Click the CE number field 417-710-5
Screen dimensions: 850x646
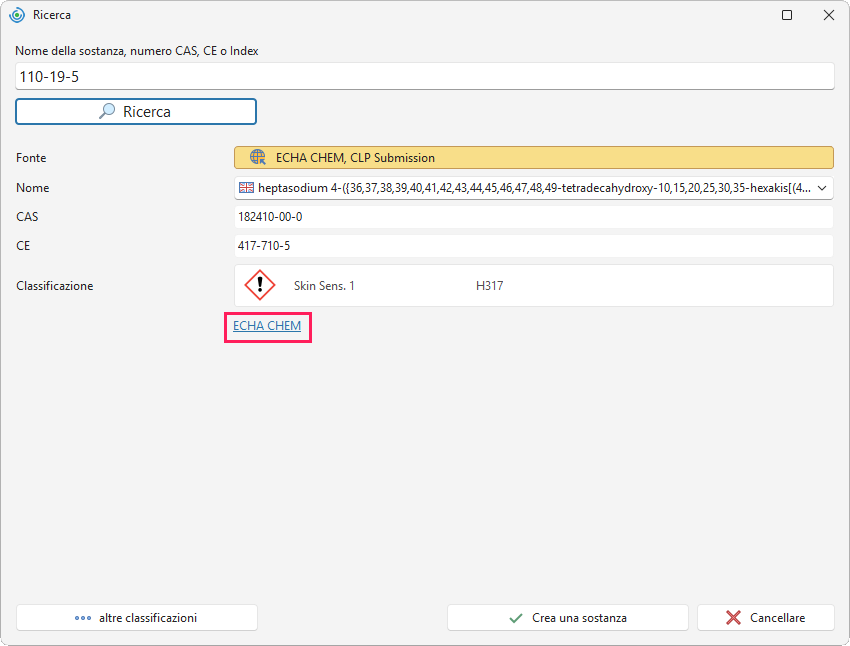tap(533, 246)
